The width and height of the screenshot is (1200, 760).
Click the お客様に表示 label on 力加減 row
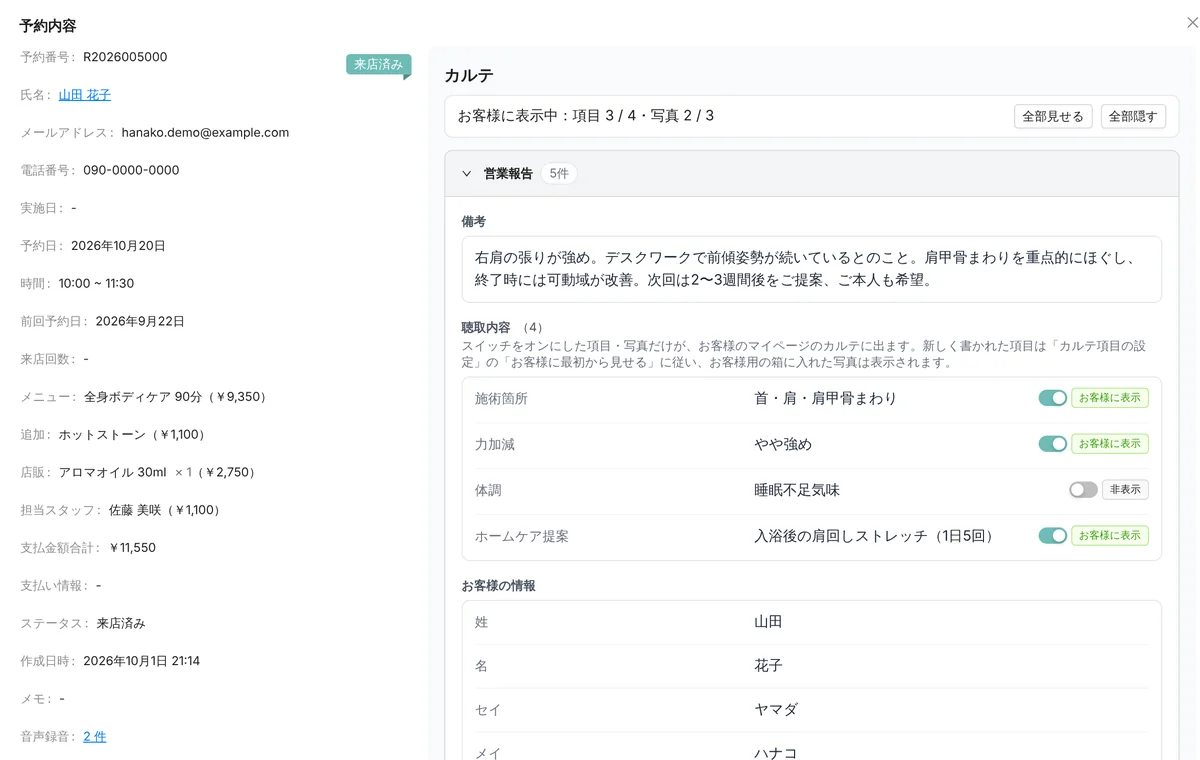[1110, 444]
